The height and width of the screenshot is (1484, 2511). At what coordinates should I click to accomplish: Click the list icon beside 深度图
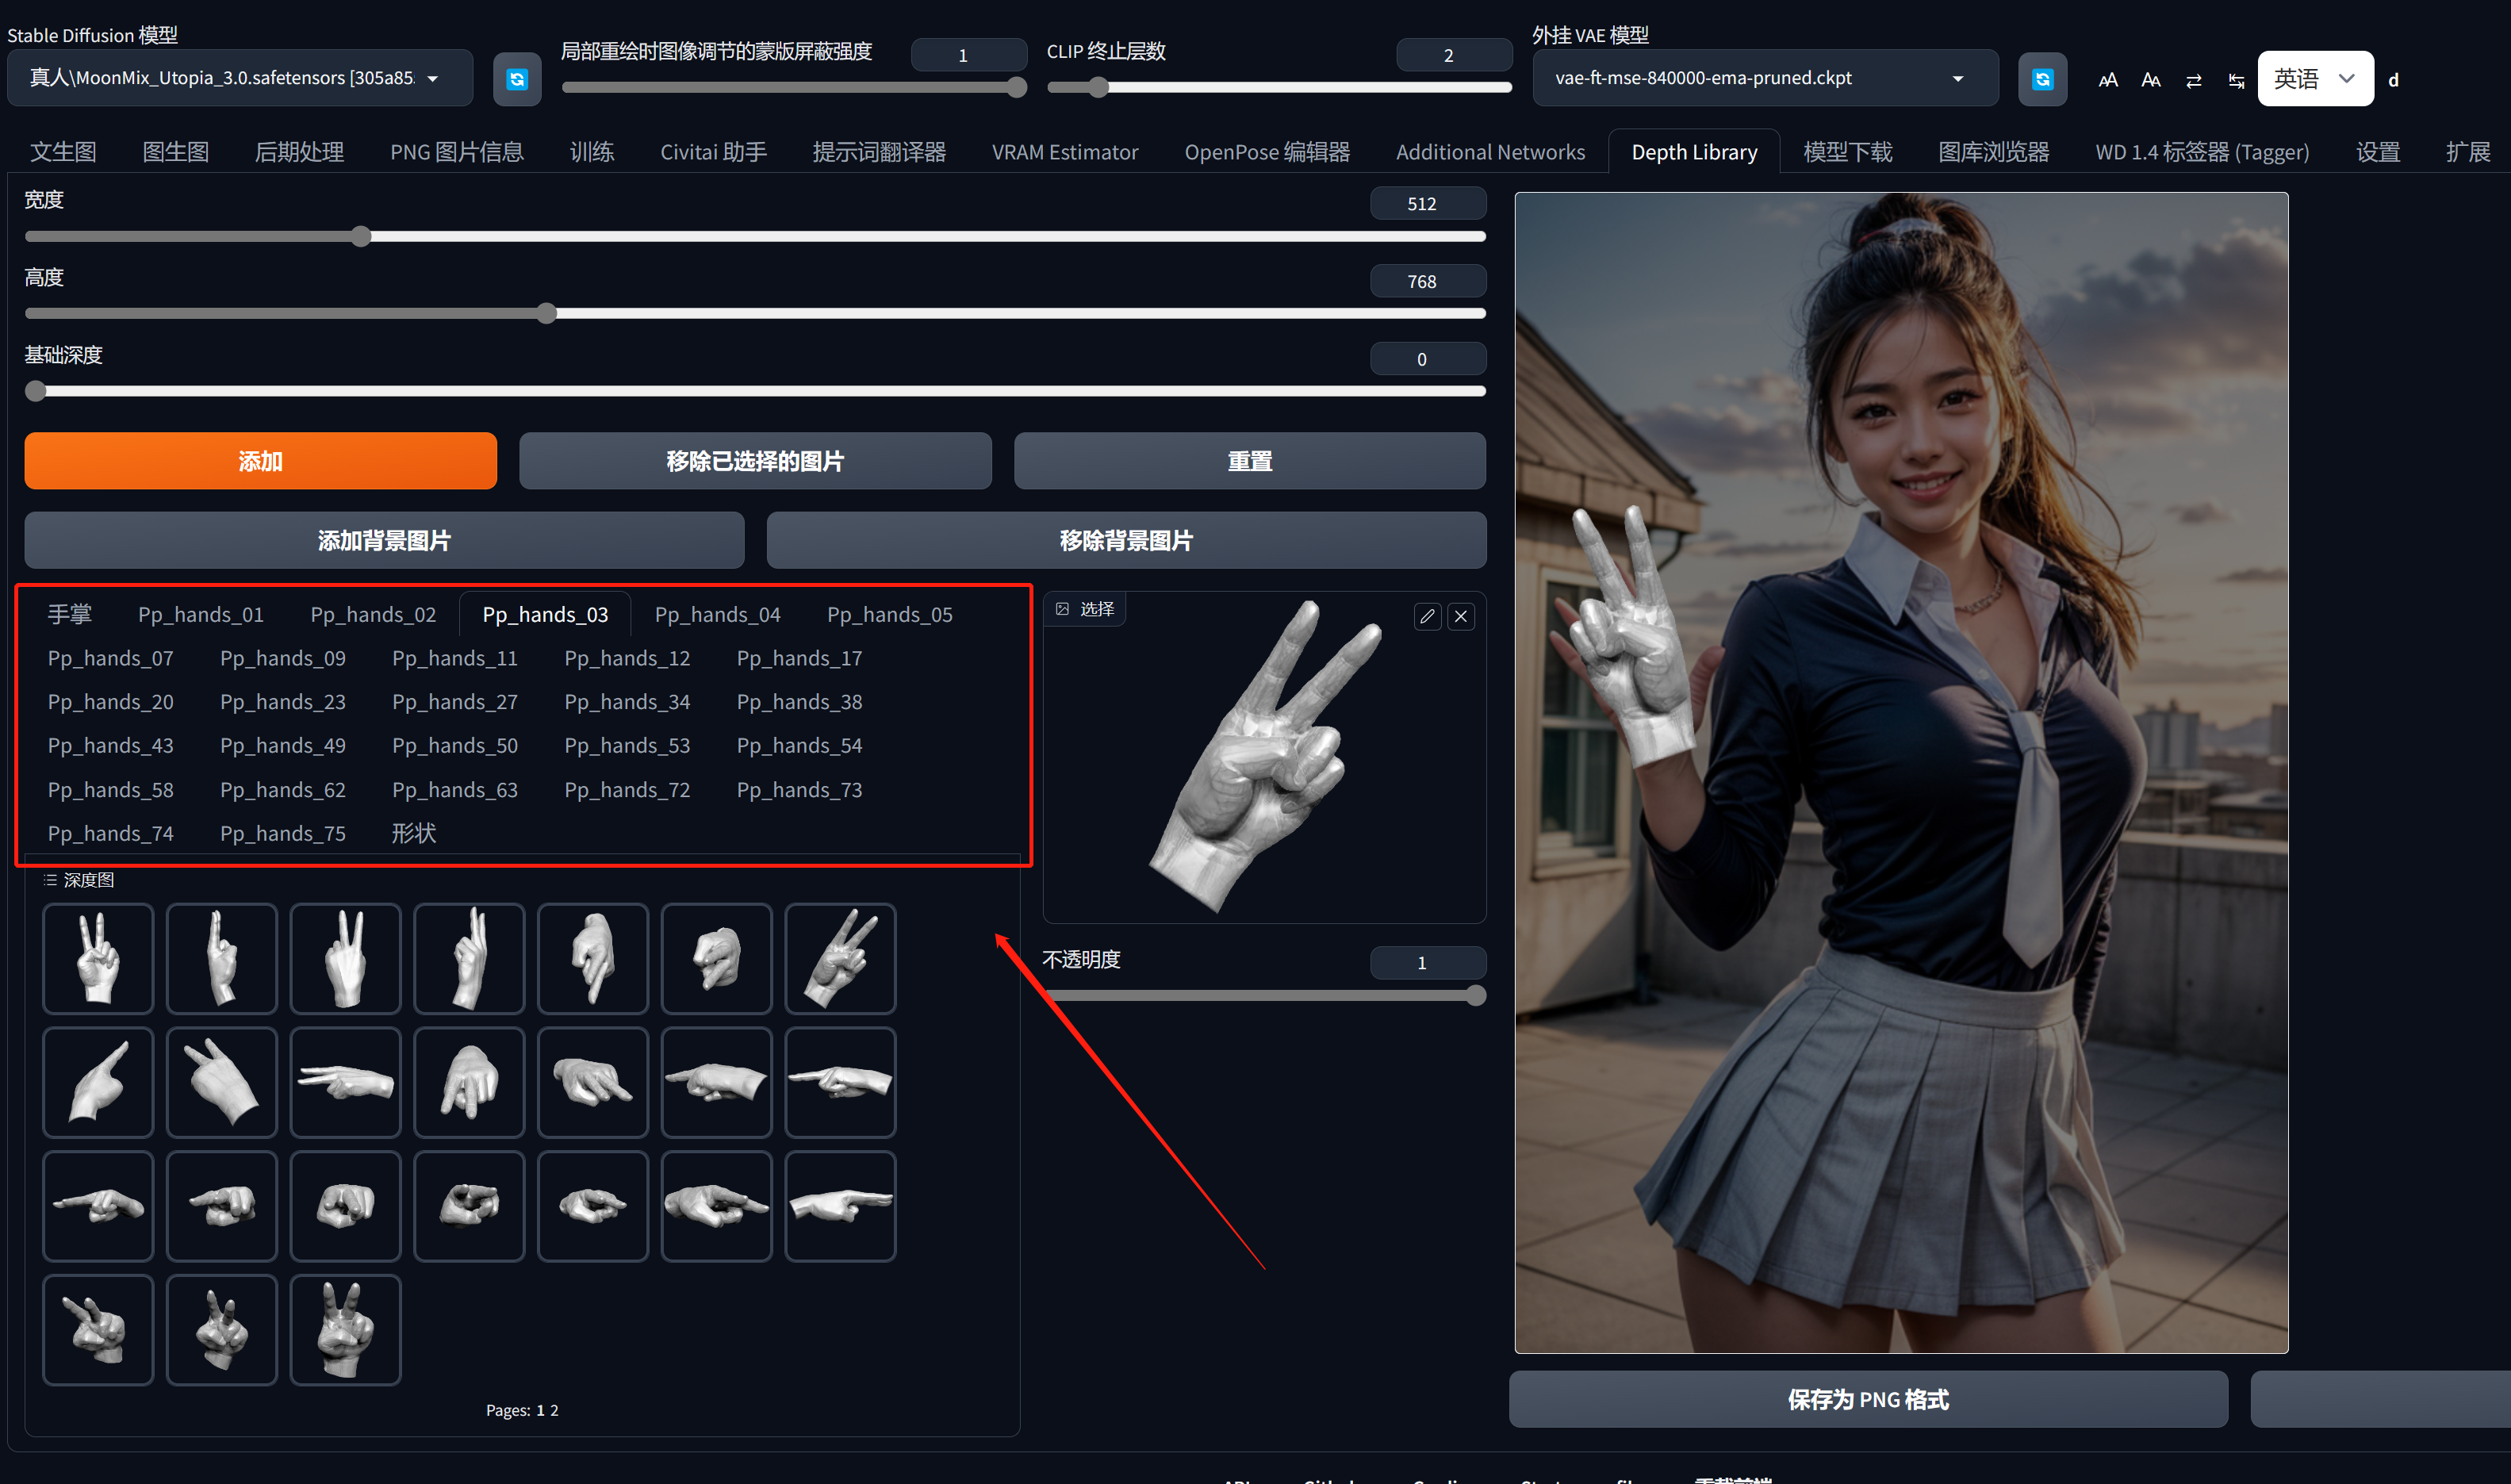(x=50, y=880)
